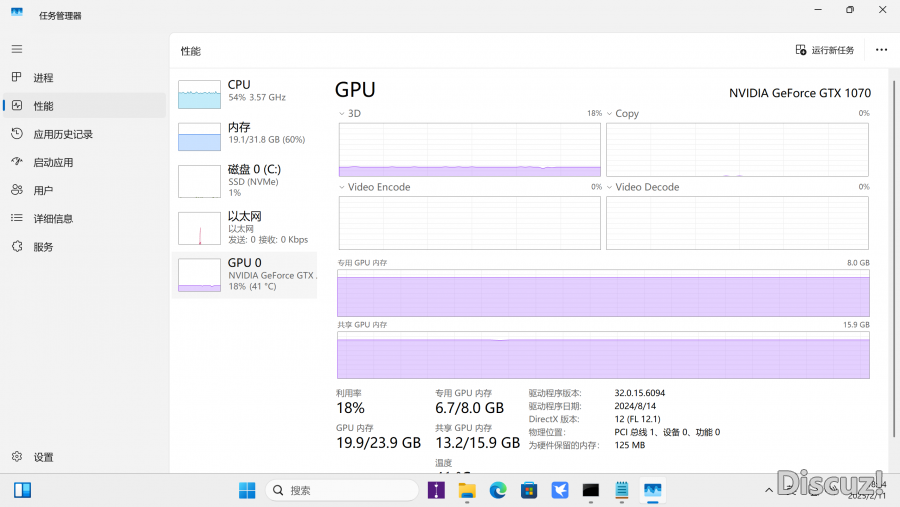Viewport: 900px width, 507px height.
Task: Open the notepad app on taskbar
Action: point(622,490)
